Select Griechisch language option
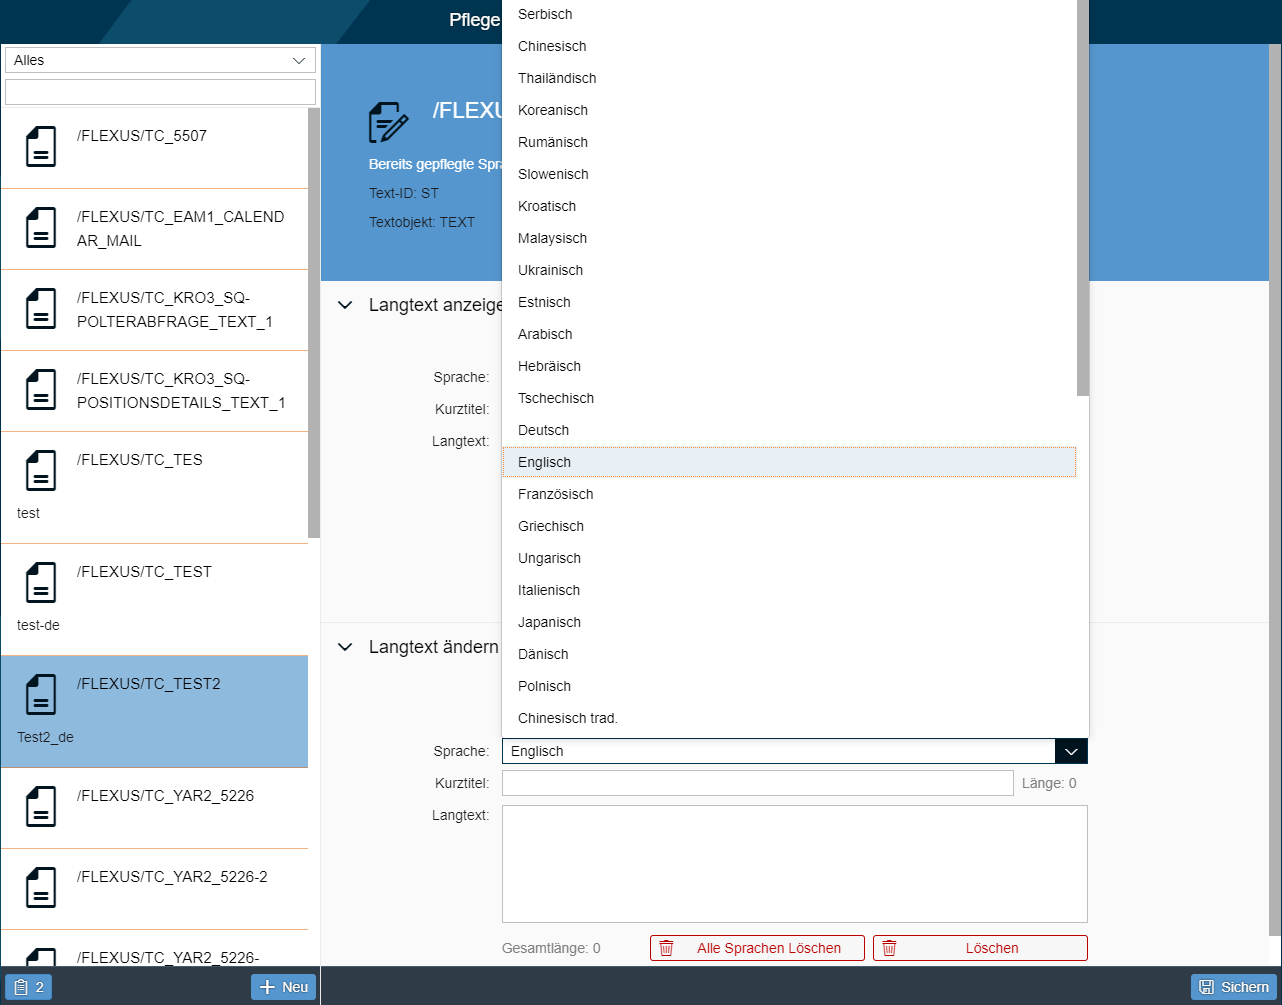The width and height of the screenshot is (1282, 1005). tap(789, 526)
